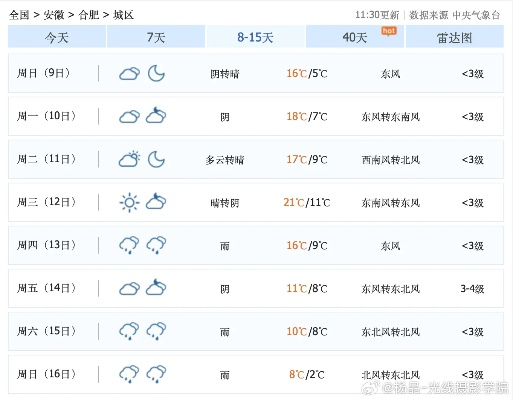Click the 11:30更新 timestamp
Image resolution: width=513 pixels, height=400 pixels.
click(x=377, y=15)
